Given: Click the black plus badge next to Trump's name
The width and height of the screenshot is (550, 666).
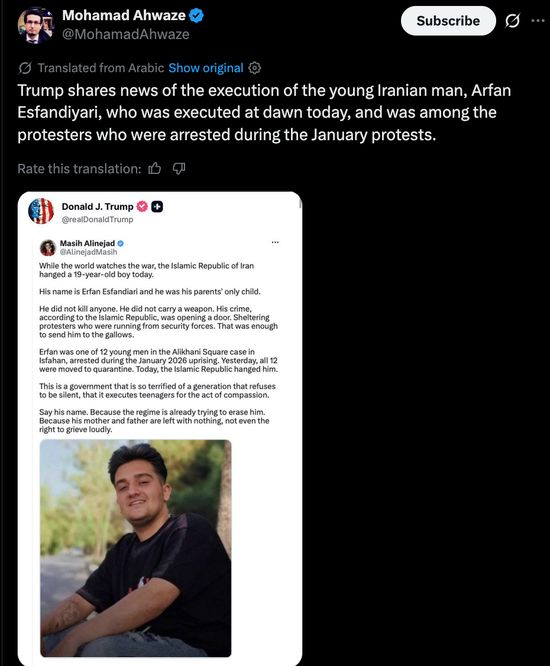Looking at the screenshot, I should [157, 207].
